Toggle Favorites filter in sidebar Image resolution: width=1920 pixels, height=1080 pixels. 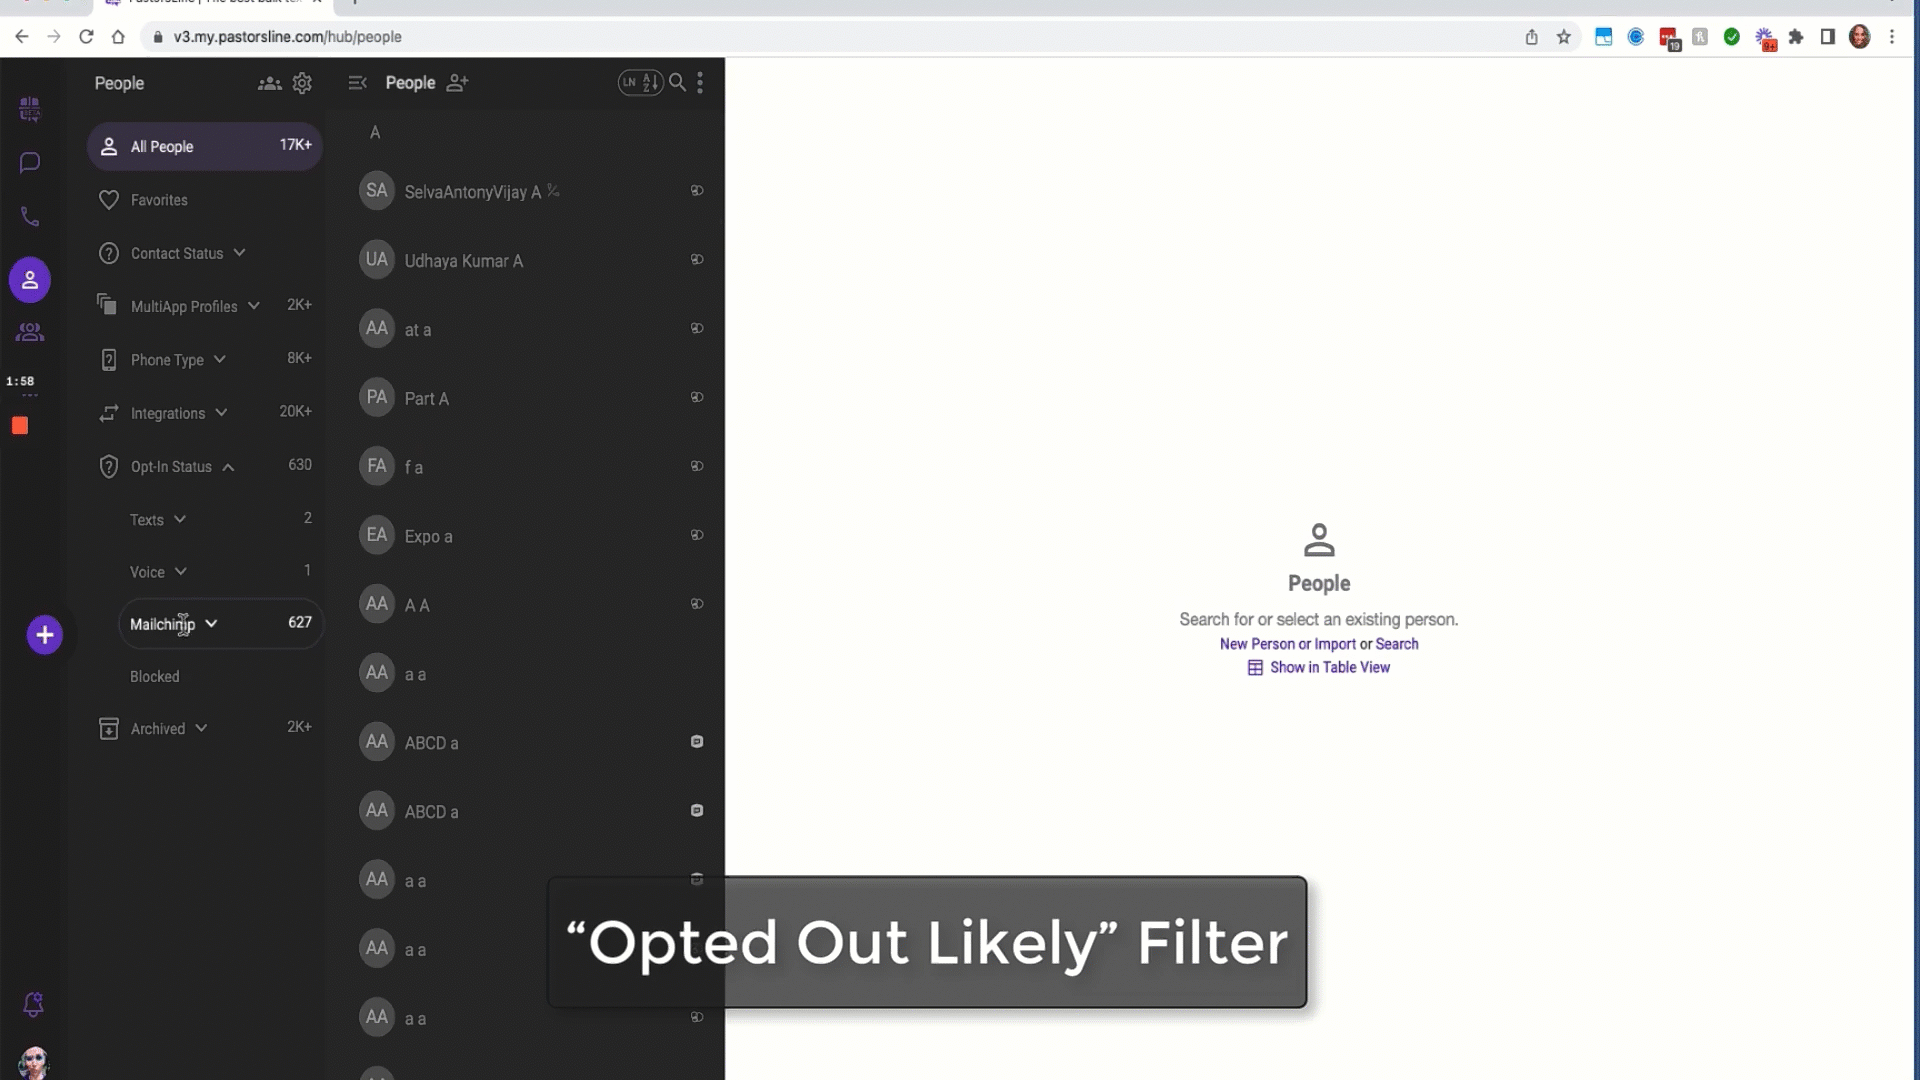(158, 200)
